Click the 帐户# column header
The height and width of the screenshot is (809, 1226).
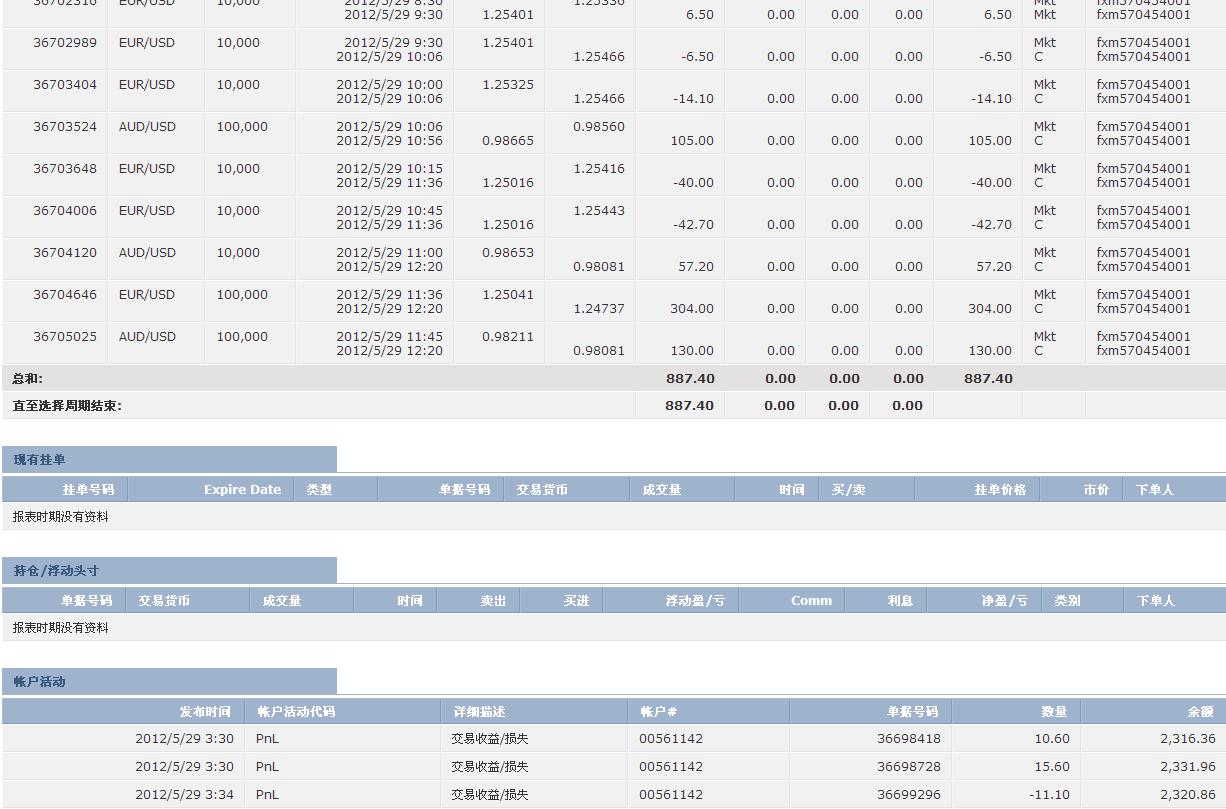click(659, 712)
